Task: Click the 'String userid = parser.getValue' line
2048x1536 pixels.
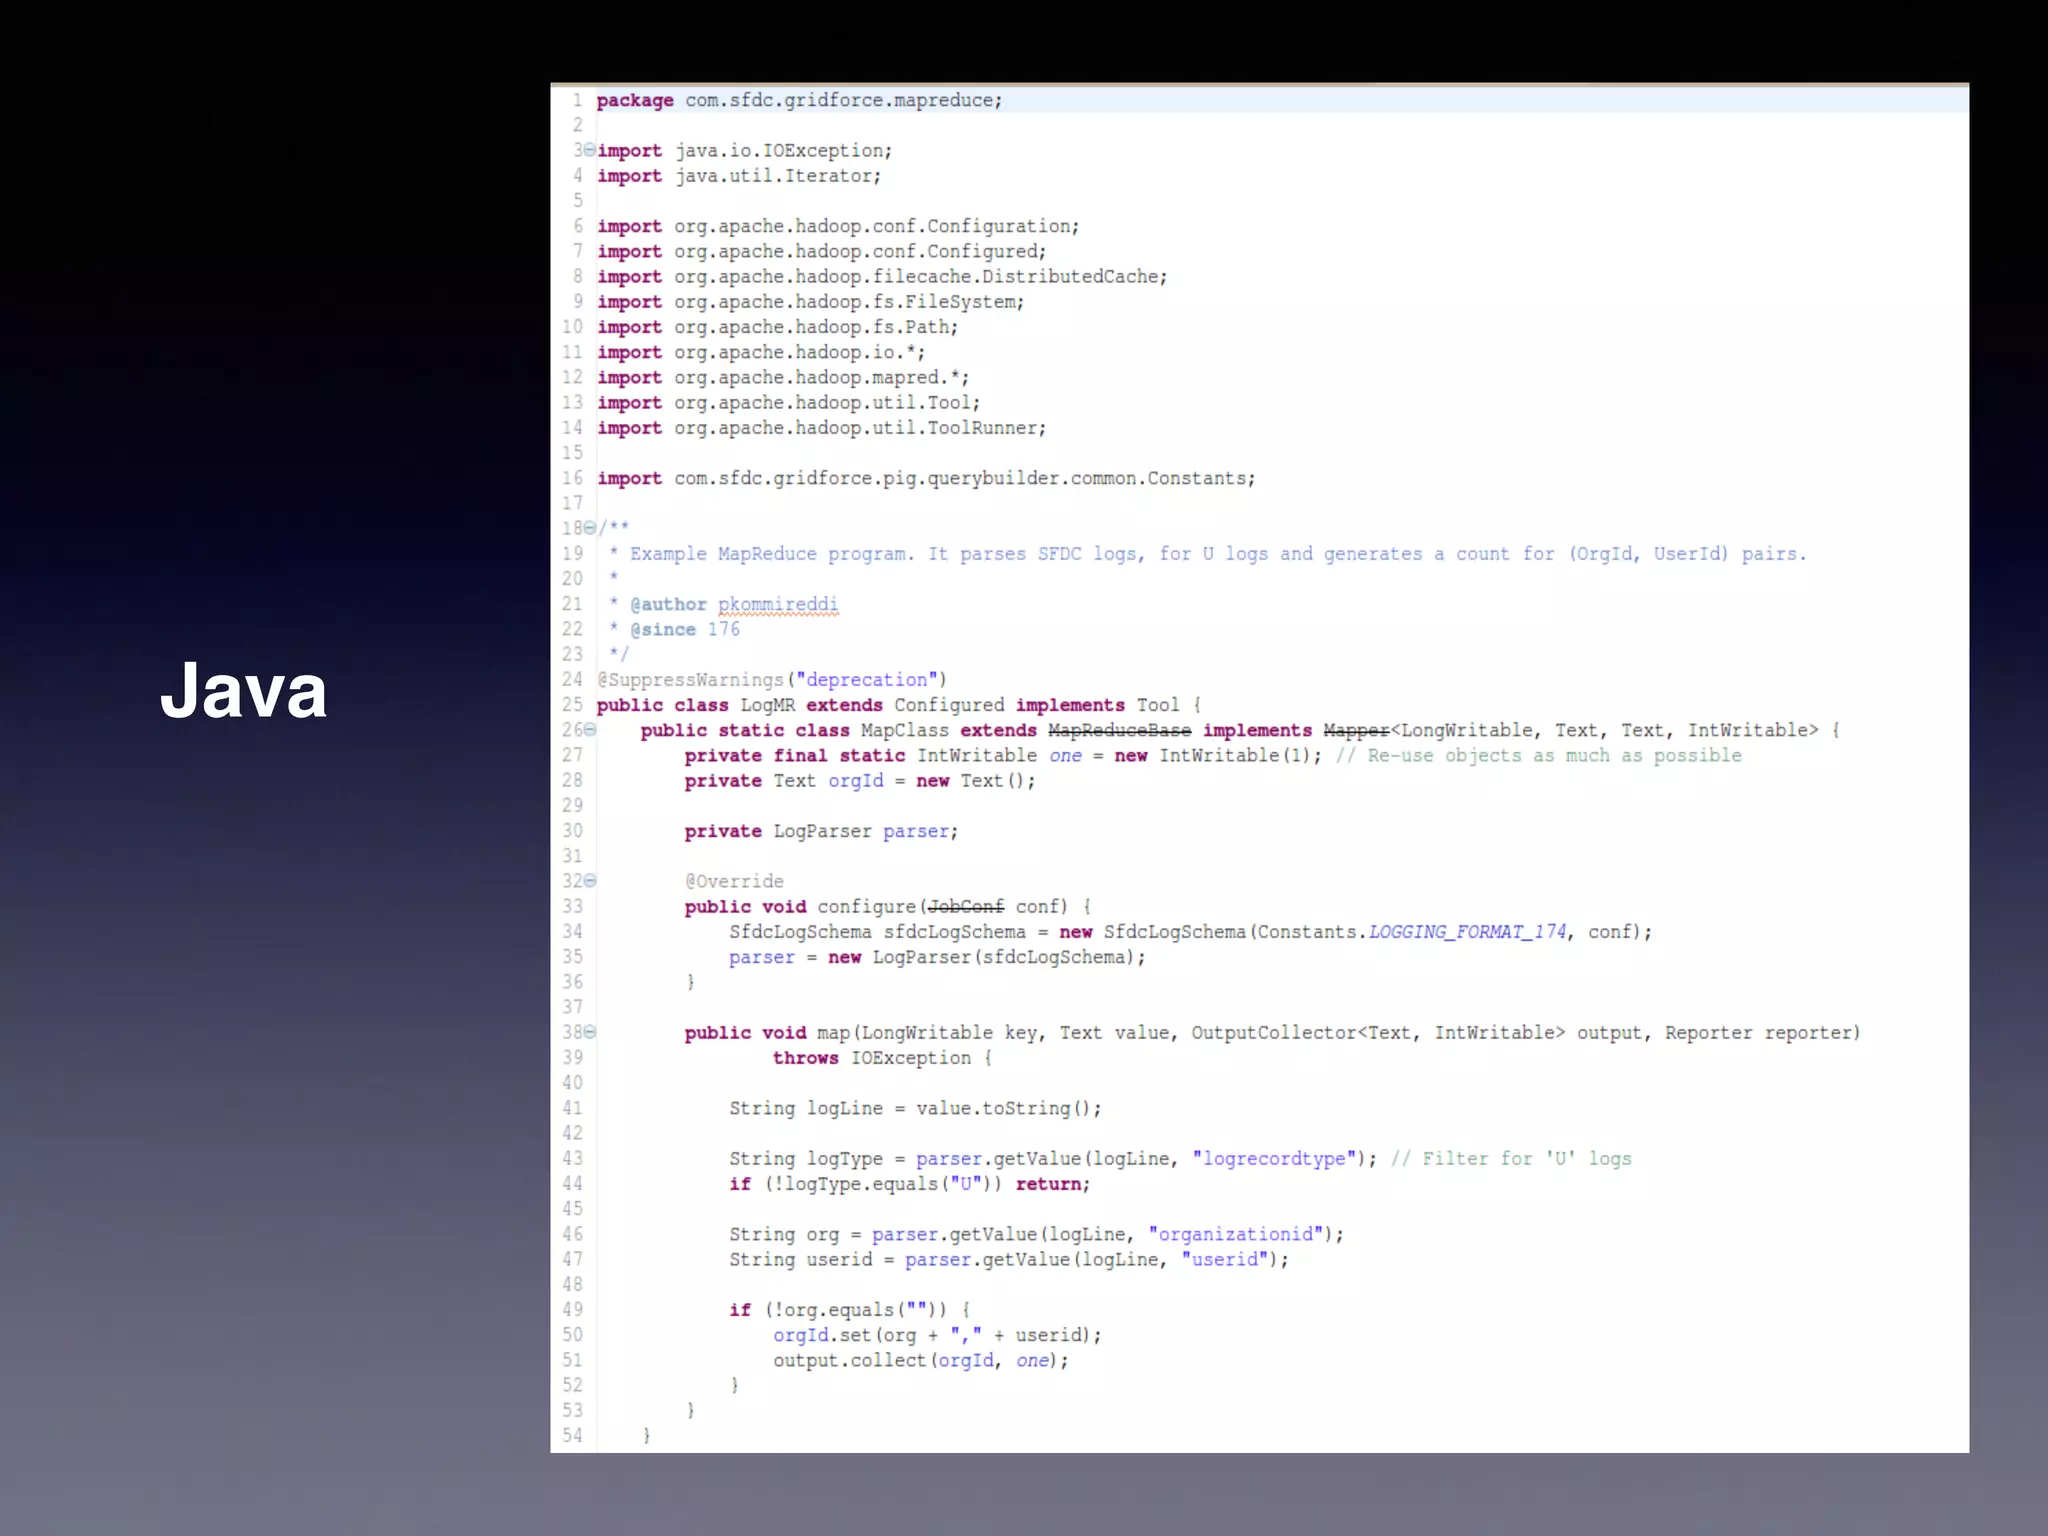Action: [1009, 1259]
